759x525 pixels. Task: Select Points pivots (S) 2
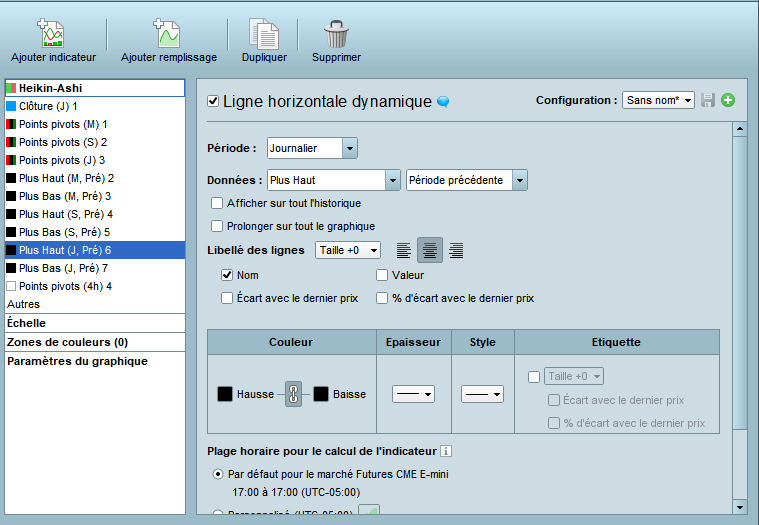[95, 142]
